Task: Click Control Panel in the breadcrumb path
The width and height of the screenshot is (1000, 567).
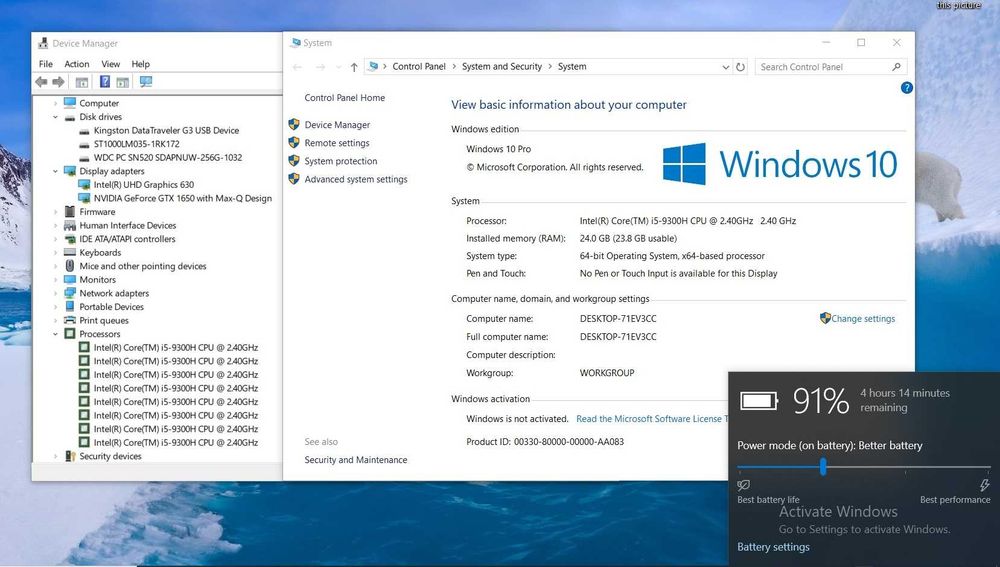Action: click(x=419, y=66)
